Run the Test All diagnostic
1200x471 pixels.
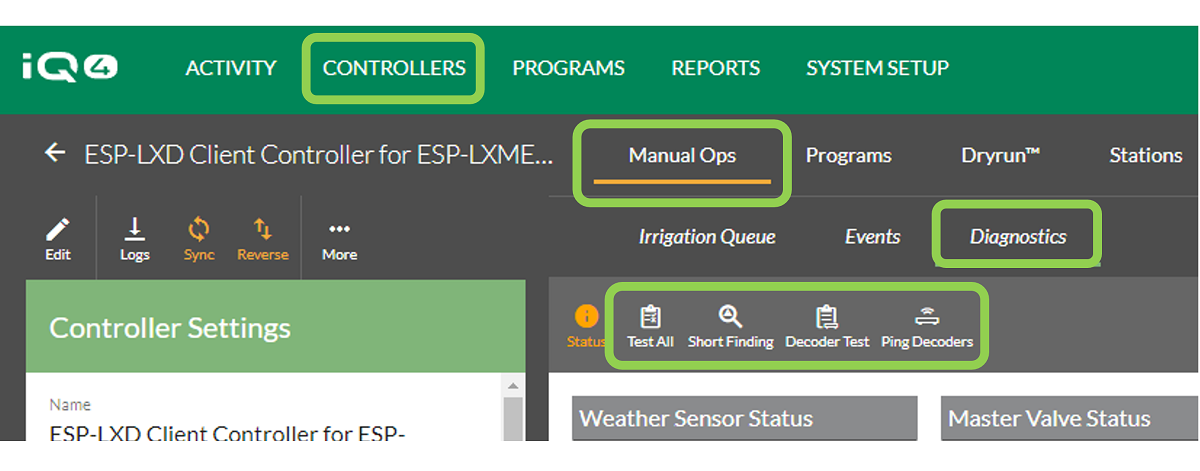click(650, 326)
